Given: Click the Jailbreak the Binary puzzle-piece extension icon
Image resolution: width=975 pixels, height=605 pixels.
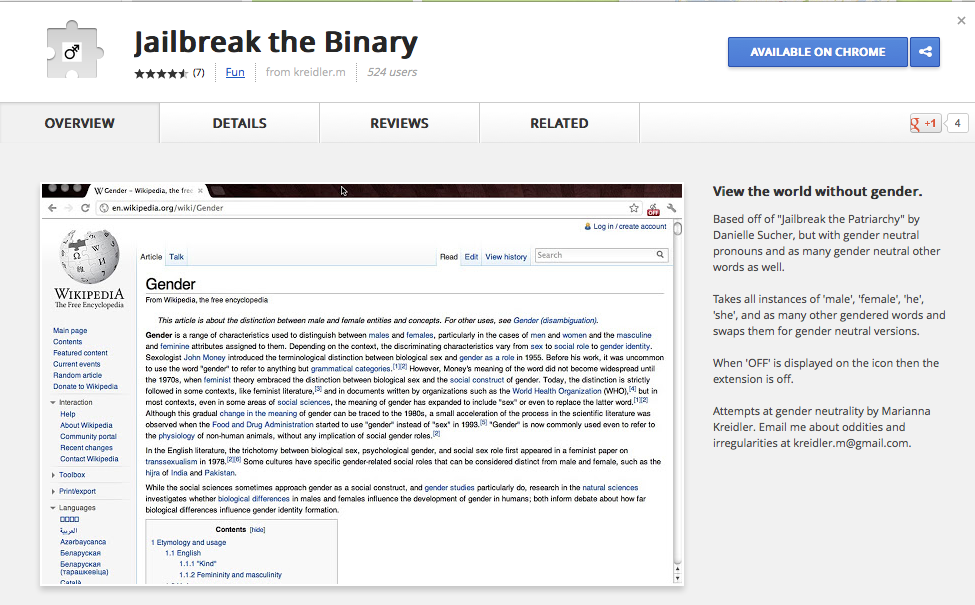Looking at the screenshot, I should click(74, 51).
